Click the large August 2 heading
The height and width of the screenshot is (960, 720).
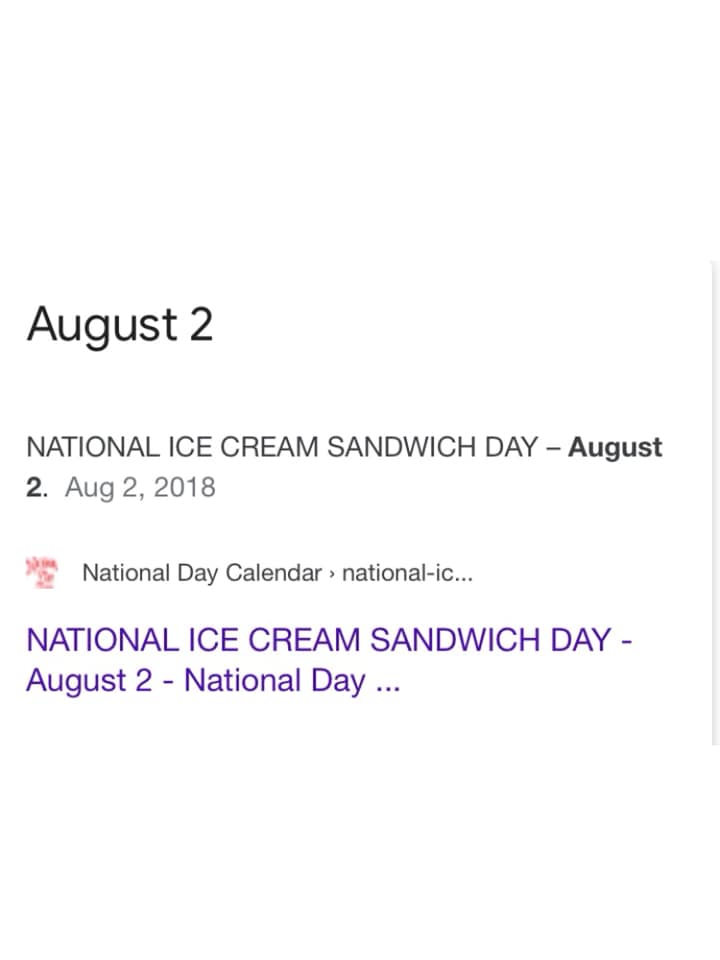pyautogui.click(x=120, y=324)
